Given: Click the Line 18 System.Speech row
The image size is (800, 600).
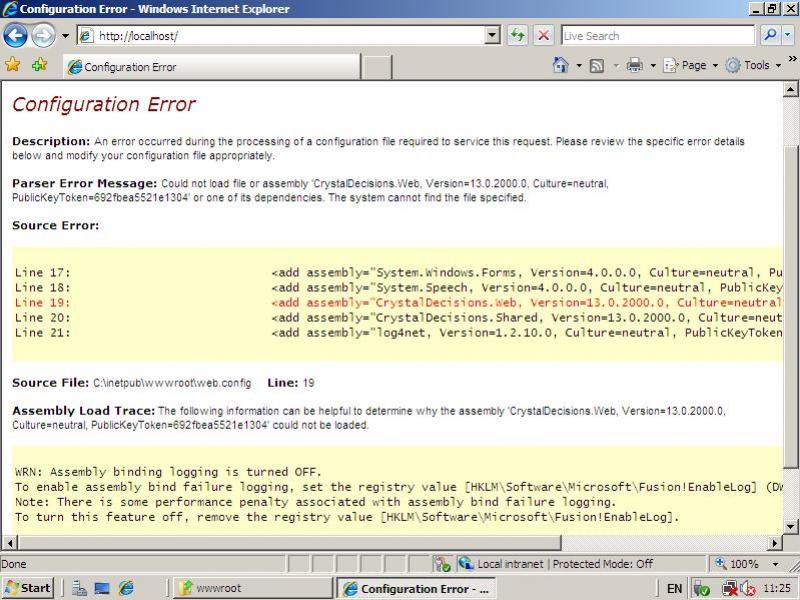Looking at the screenshot, I should click(x=398, y=287).
